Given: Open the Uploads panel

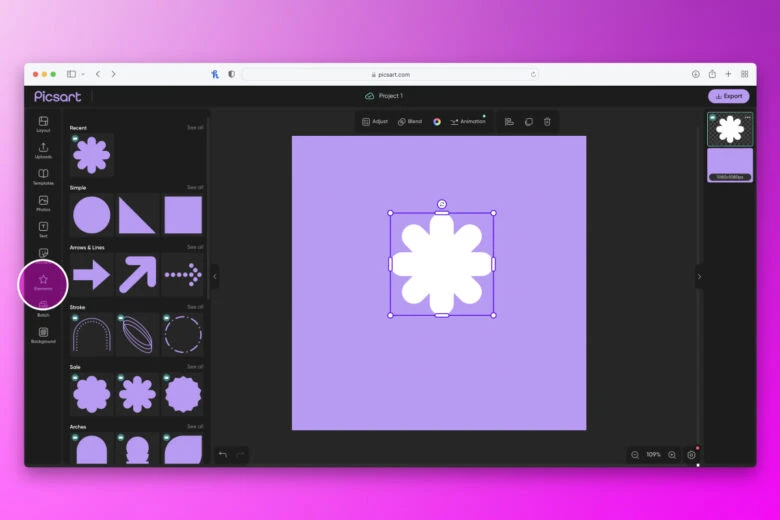Looking at the screenshot, I should coord(43,150).
